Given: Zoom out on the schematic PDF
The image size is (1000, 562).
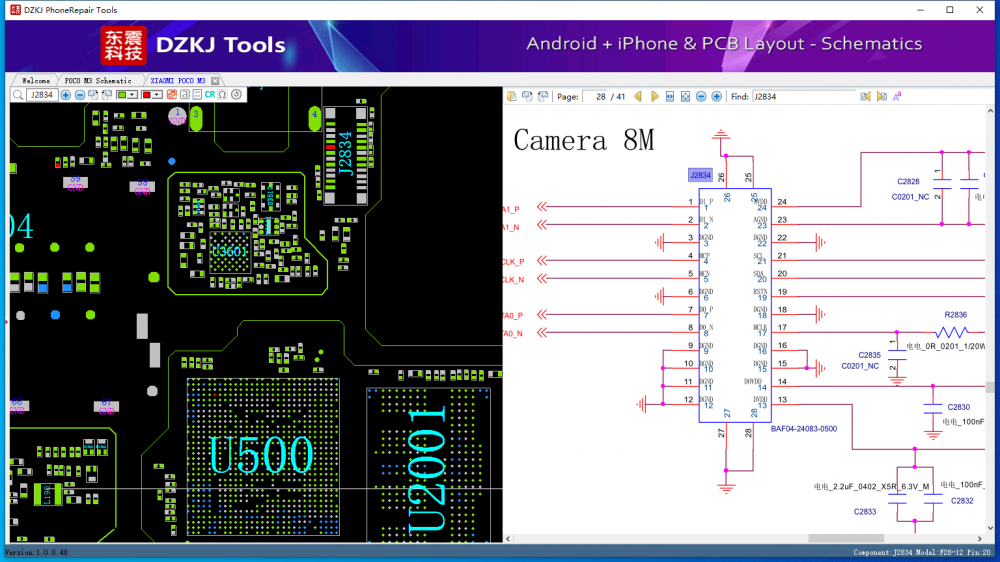Looking at the screenshot, I should (701, 96).
